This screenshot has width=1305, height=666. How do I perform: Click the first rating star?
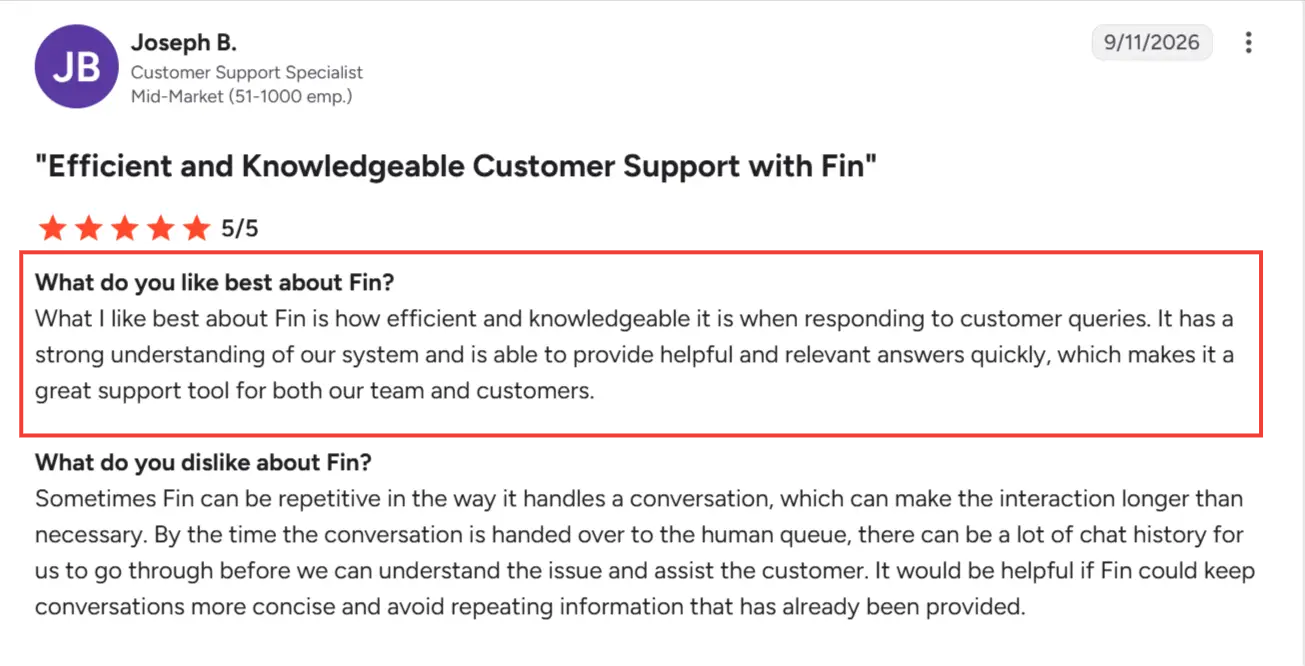52,228
